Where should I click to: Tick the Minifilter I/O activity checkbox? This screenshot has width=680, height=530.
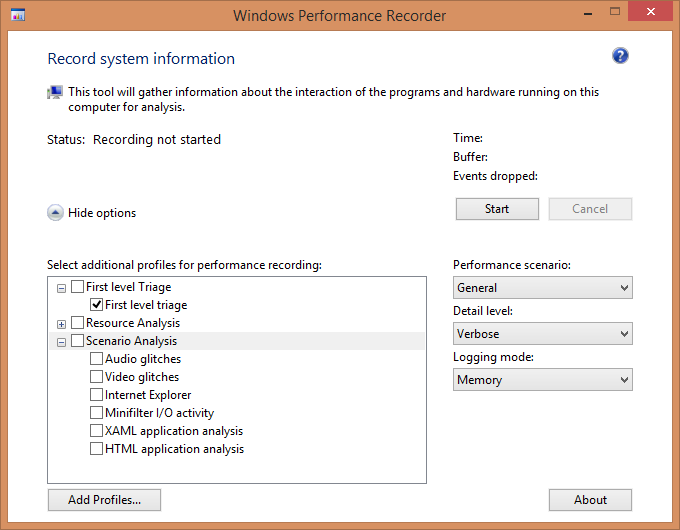tap(96, 412)
